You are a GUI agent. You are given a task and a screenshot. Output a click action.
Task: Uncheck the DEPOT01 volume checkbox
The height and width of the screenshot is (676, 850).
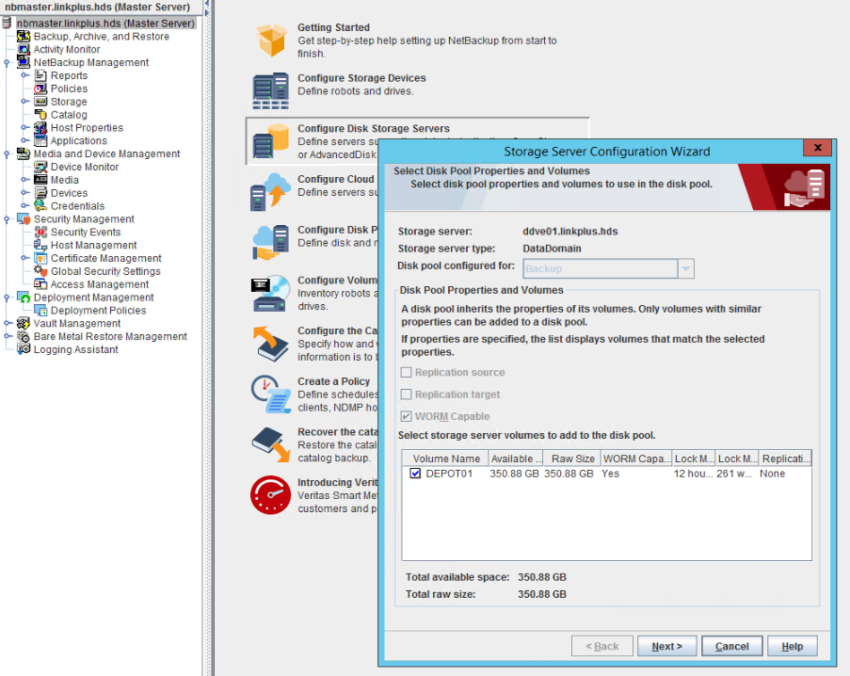click(415, 473)
